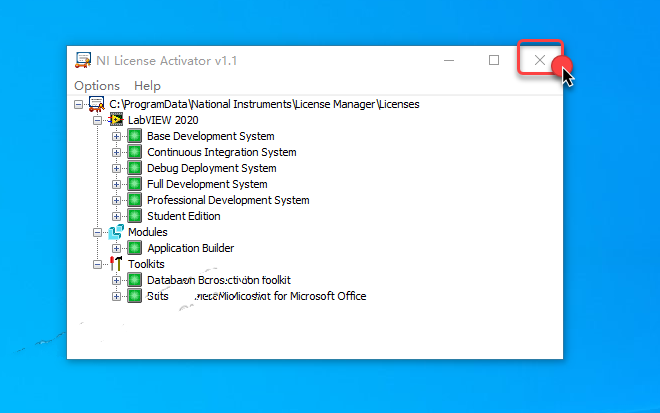The width and height of the screenshot is (660, 413).
Task: Click green status icon for Database toolkit
Action: [x=135, y=280]
